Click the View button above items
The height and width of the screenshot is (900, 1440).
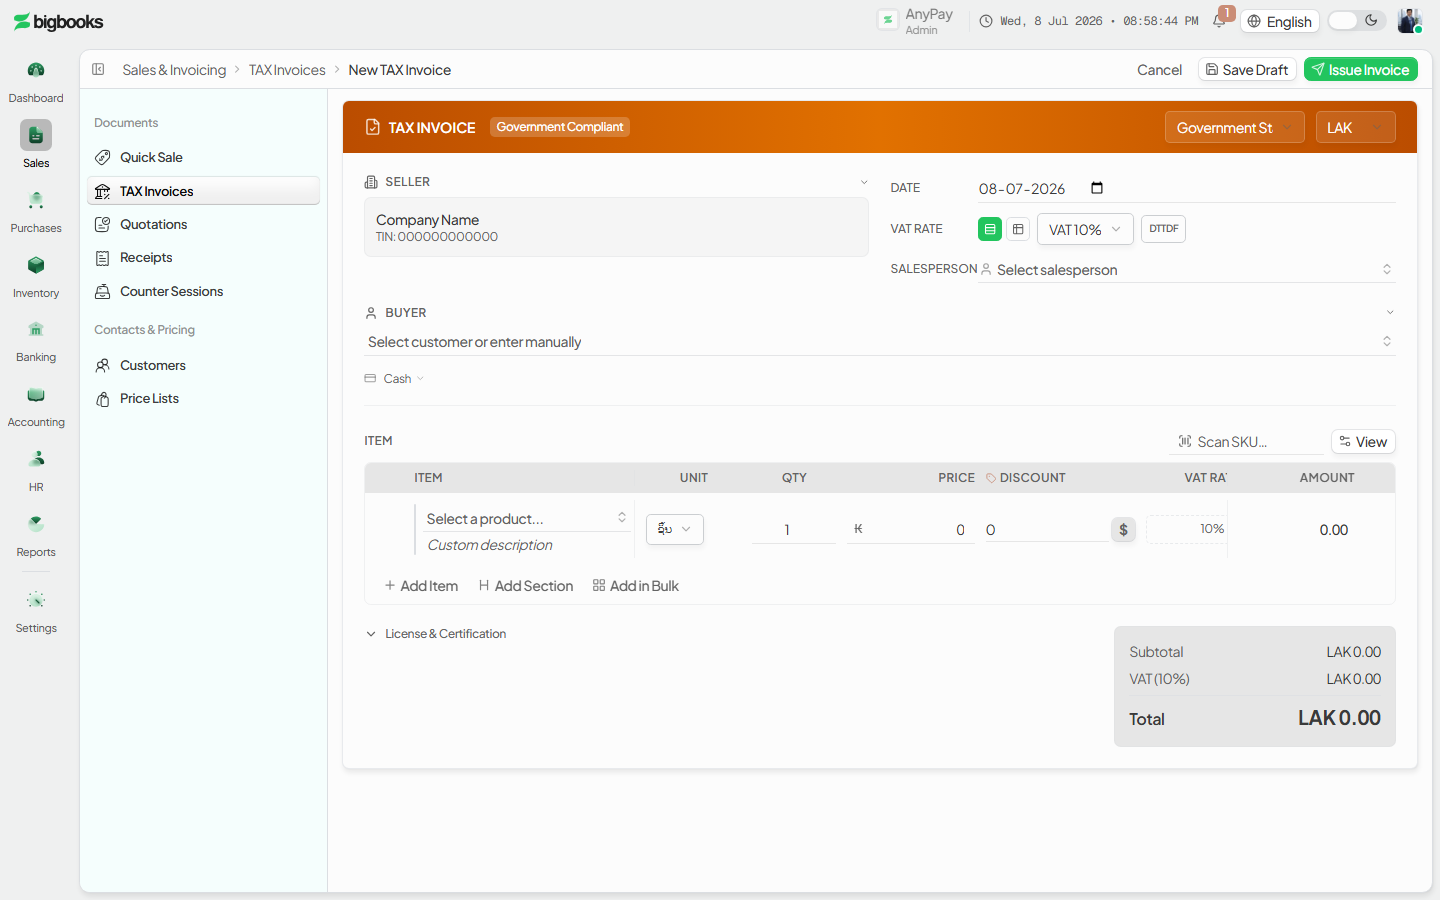[1363, 442]
